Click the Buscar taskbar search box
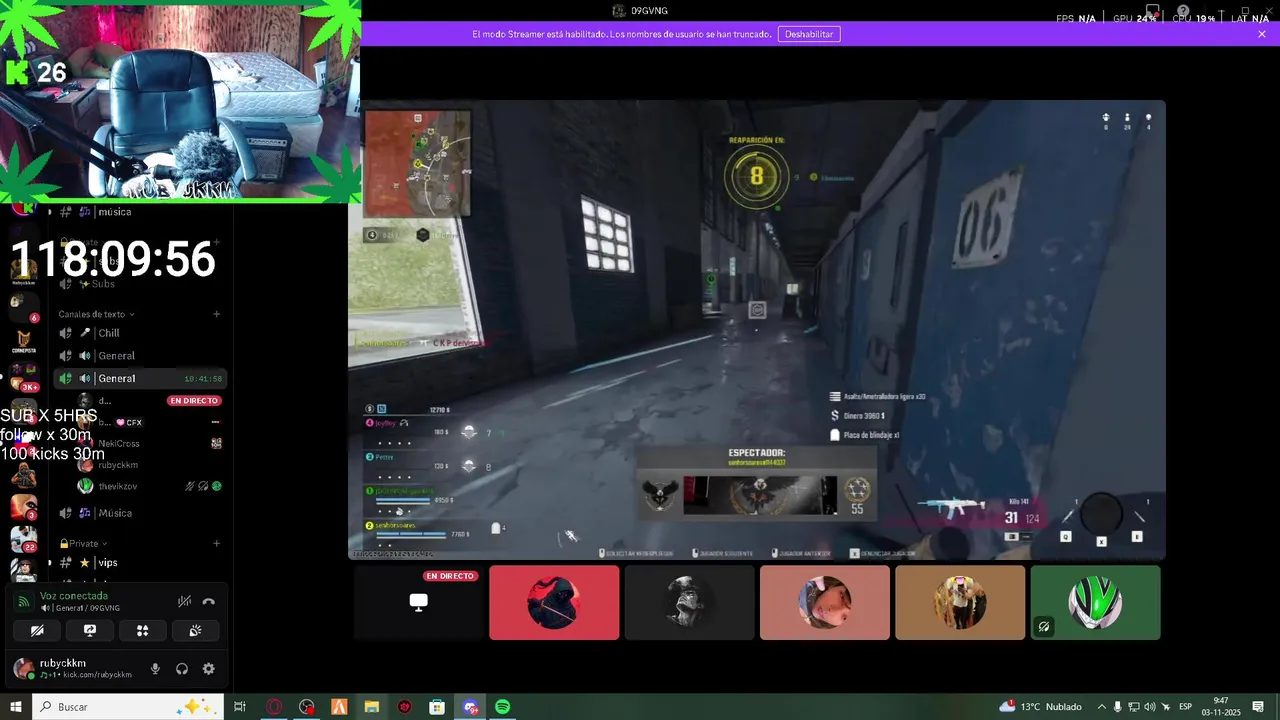The width and height of the screenshot is (1280, 720). click(127, 707)
